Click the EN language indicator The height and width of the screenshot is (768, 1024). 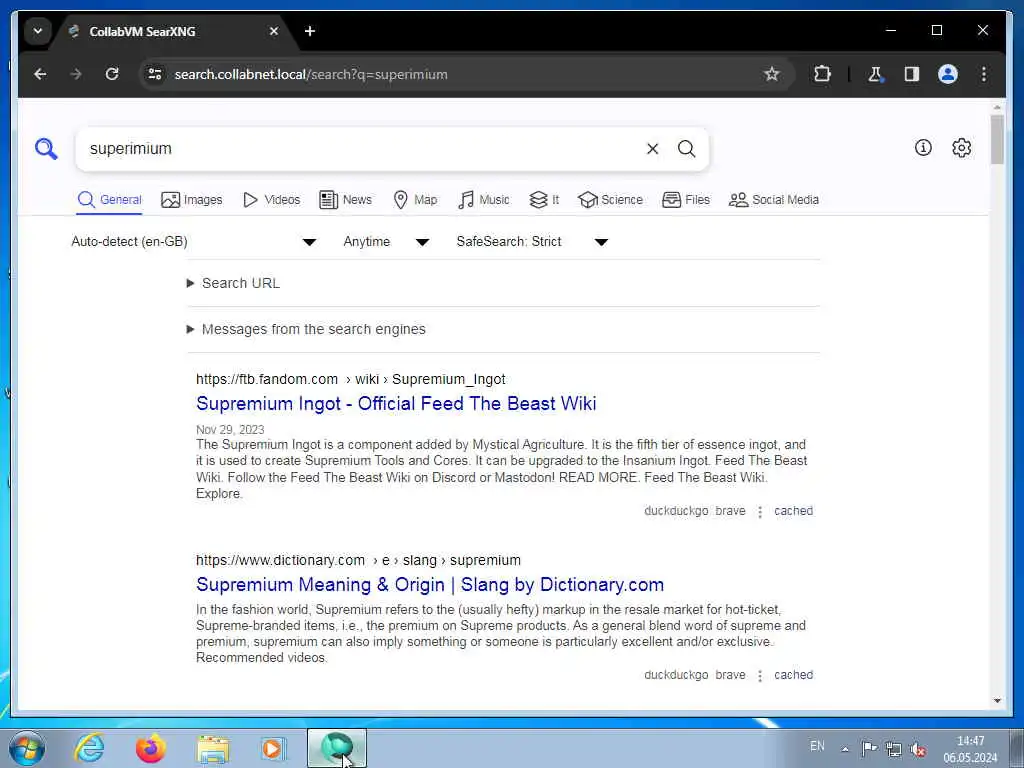coord(817,746)
